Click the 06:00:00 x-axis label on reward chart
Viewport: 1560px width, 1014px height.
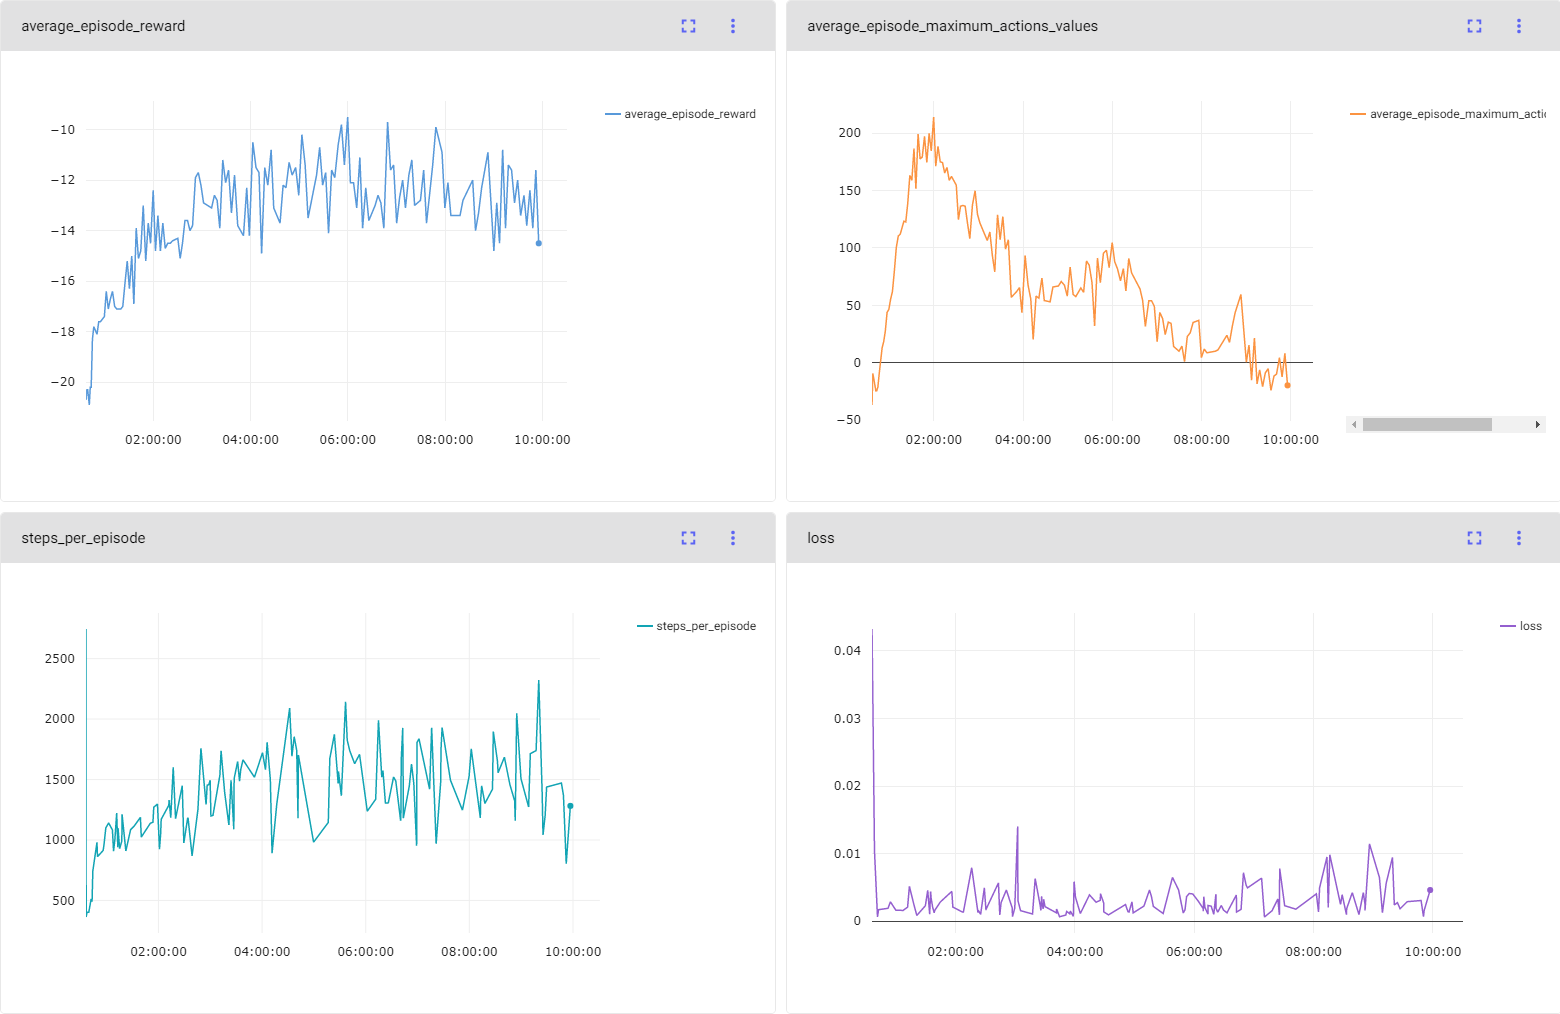click(348, 440)
